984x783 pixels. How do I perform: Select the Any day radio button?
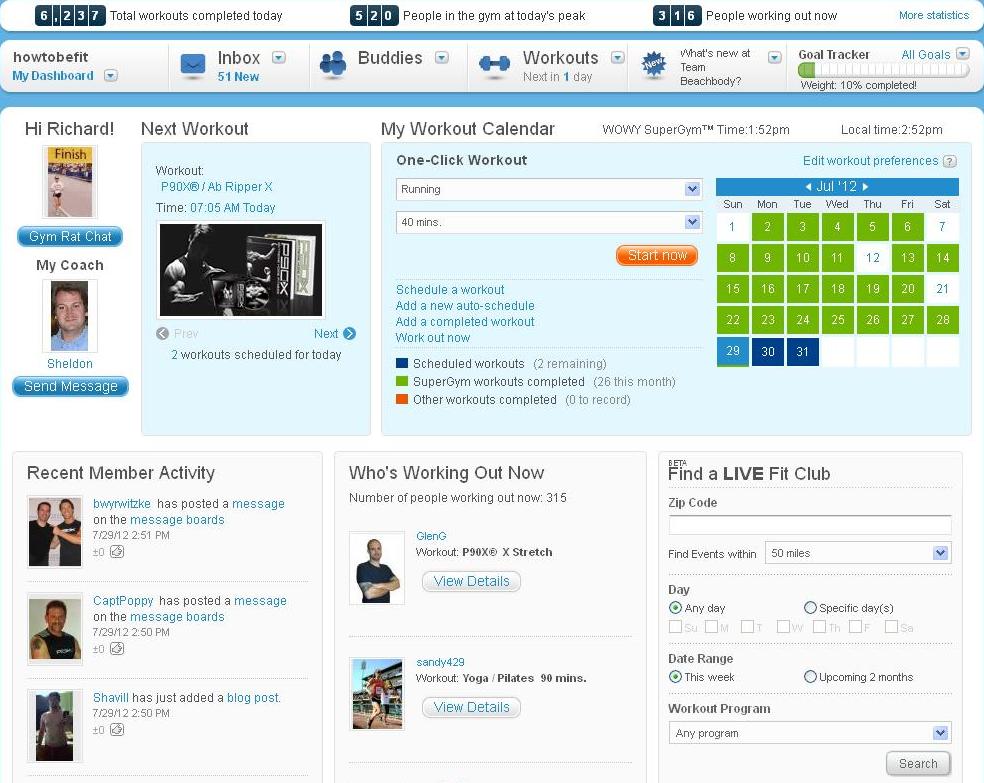pyautogui.click(x=675, y=608)
